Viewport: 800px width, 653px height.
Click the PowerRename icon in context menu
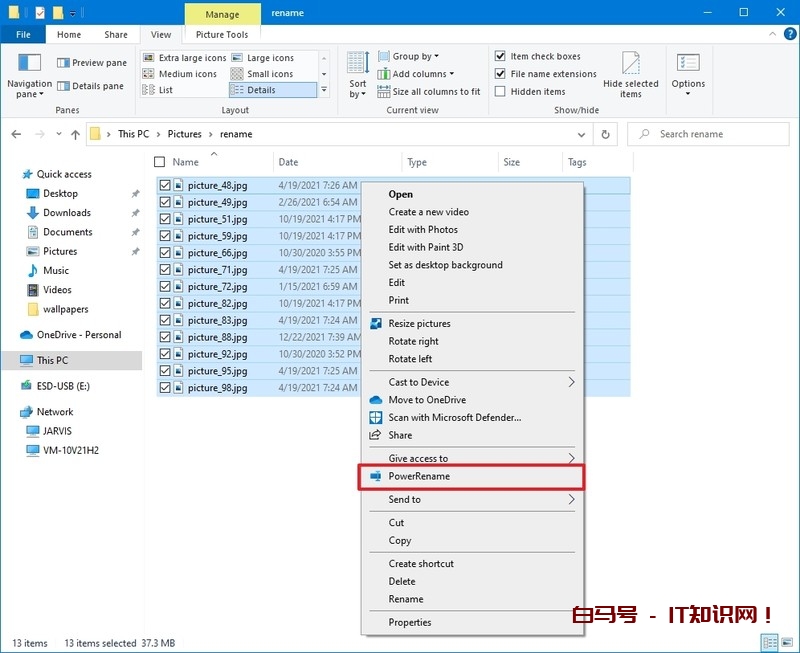(x=376, y=477)
